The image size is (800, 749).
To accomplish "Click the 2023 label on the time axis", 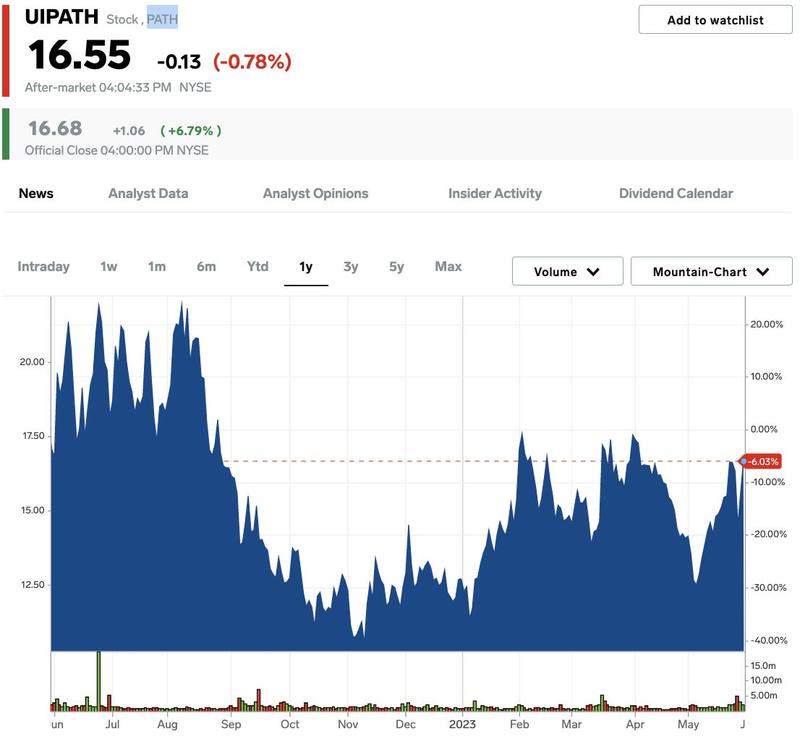I will [x=462, y=724].
